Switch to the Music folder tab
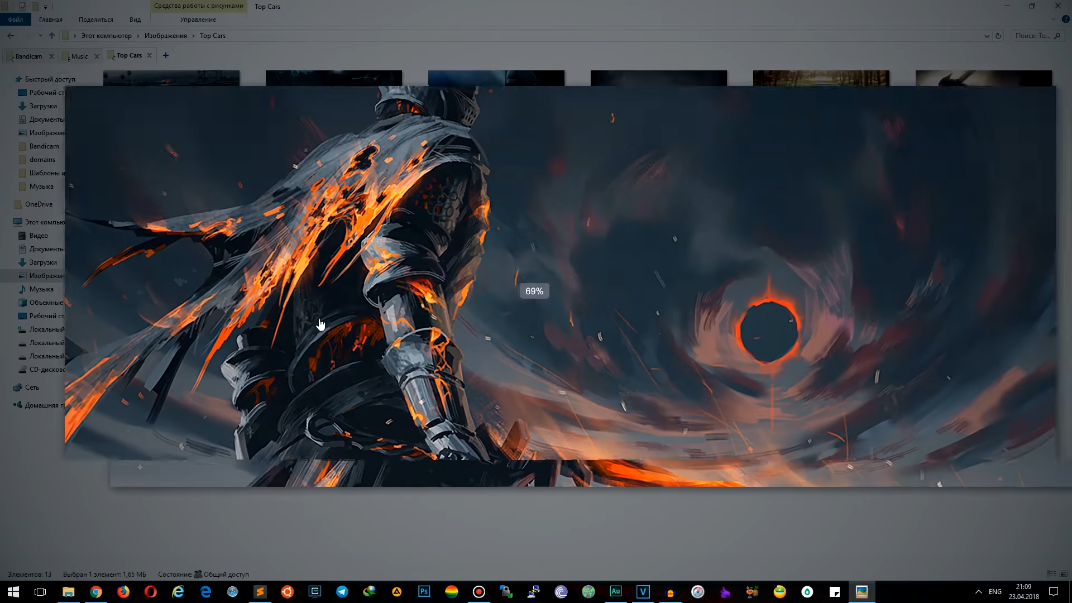The image size is (1072, 603). coord(79,56)
